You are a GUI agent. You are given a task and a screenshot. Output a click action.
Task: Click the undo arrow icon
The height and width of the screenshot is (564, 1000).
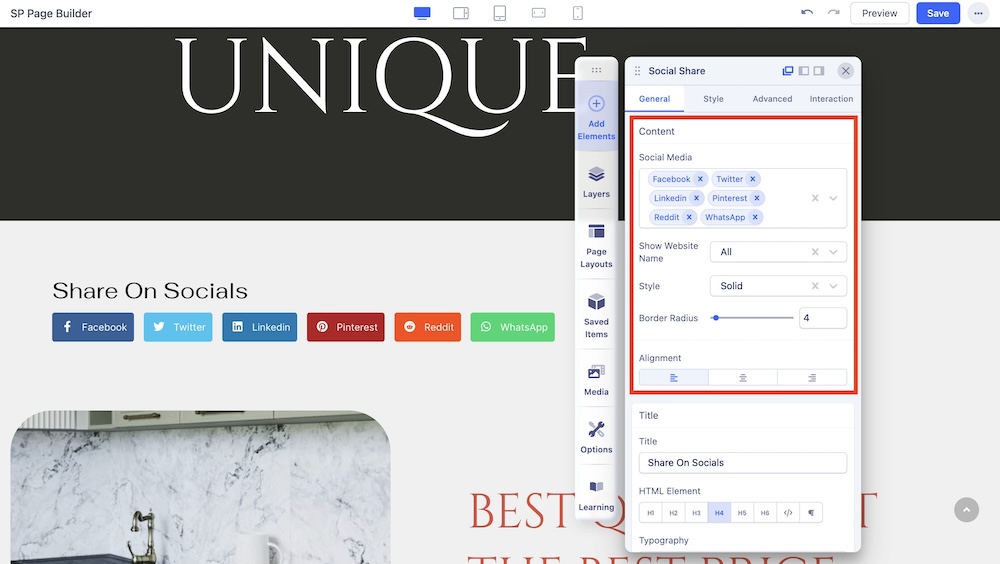coord(807,13)
